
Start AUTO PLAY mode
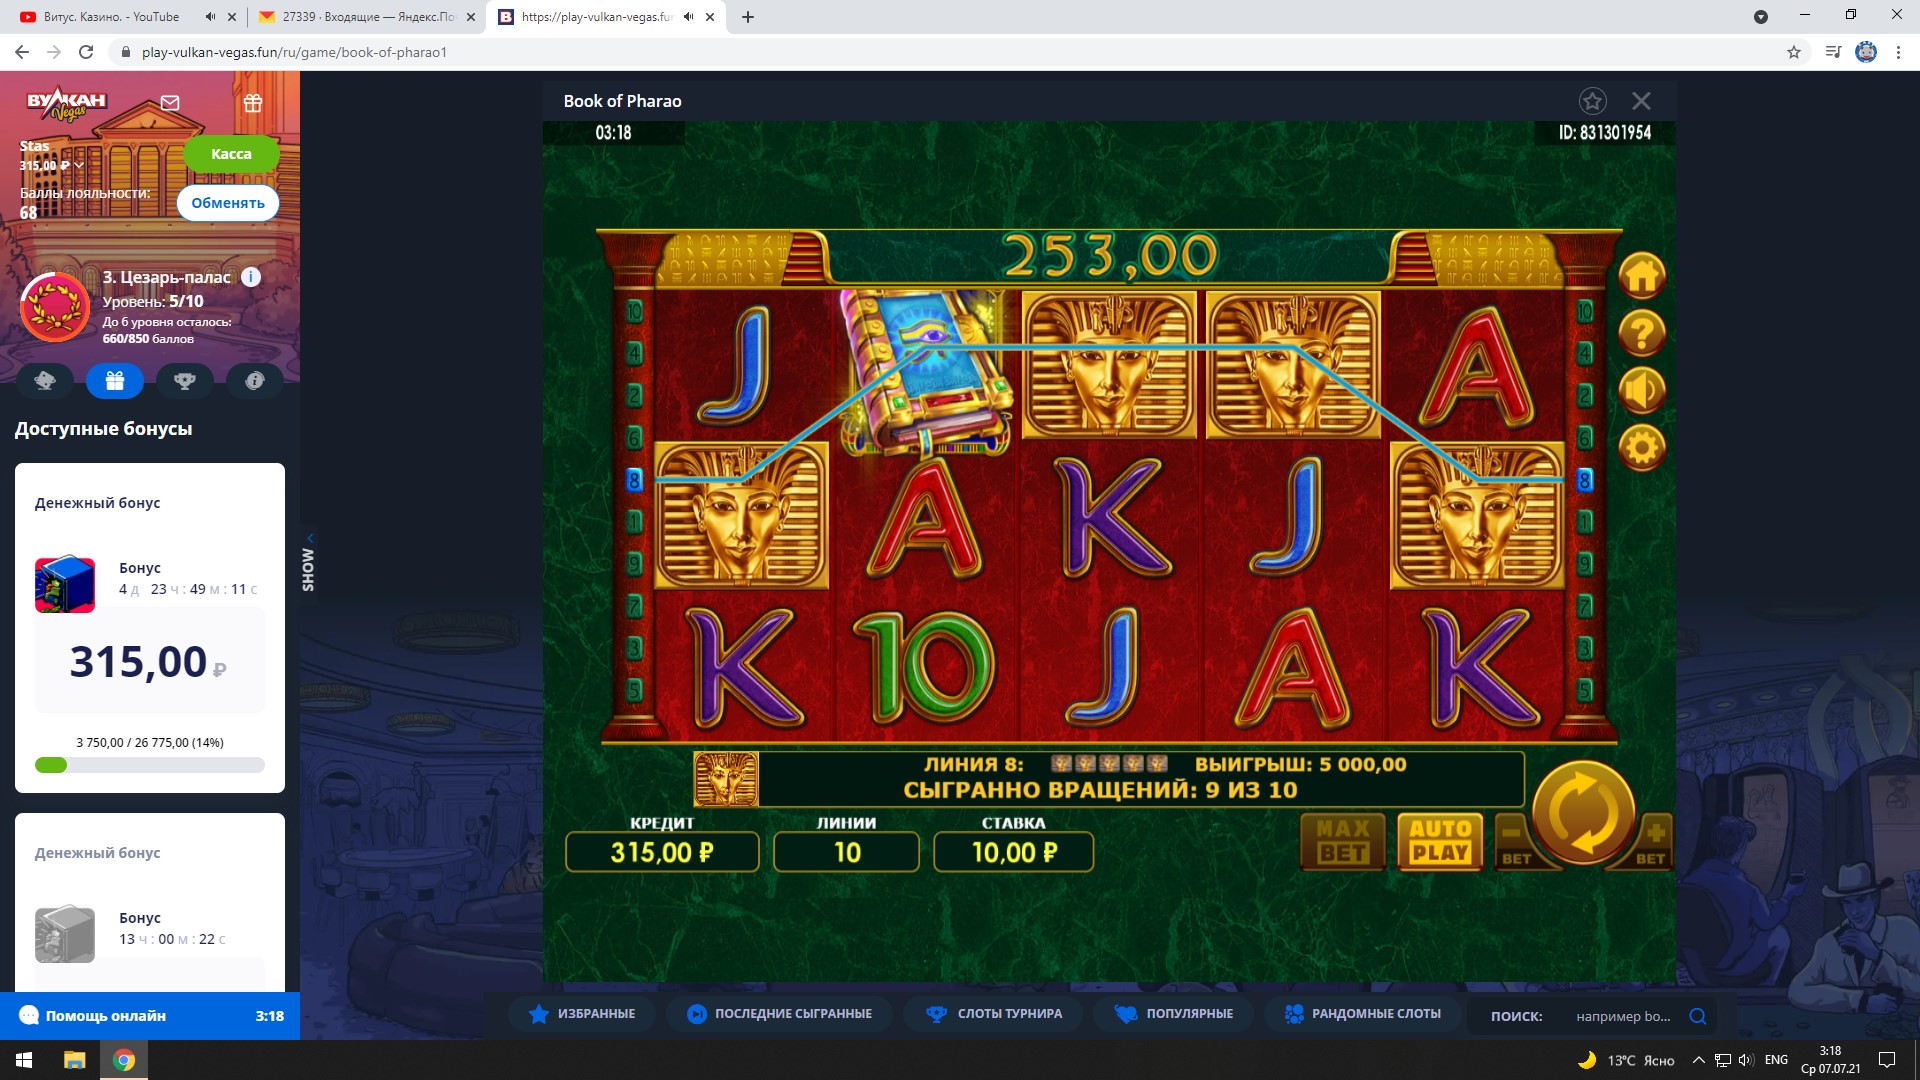[x=1440, y=841]
